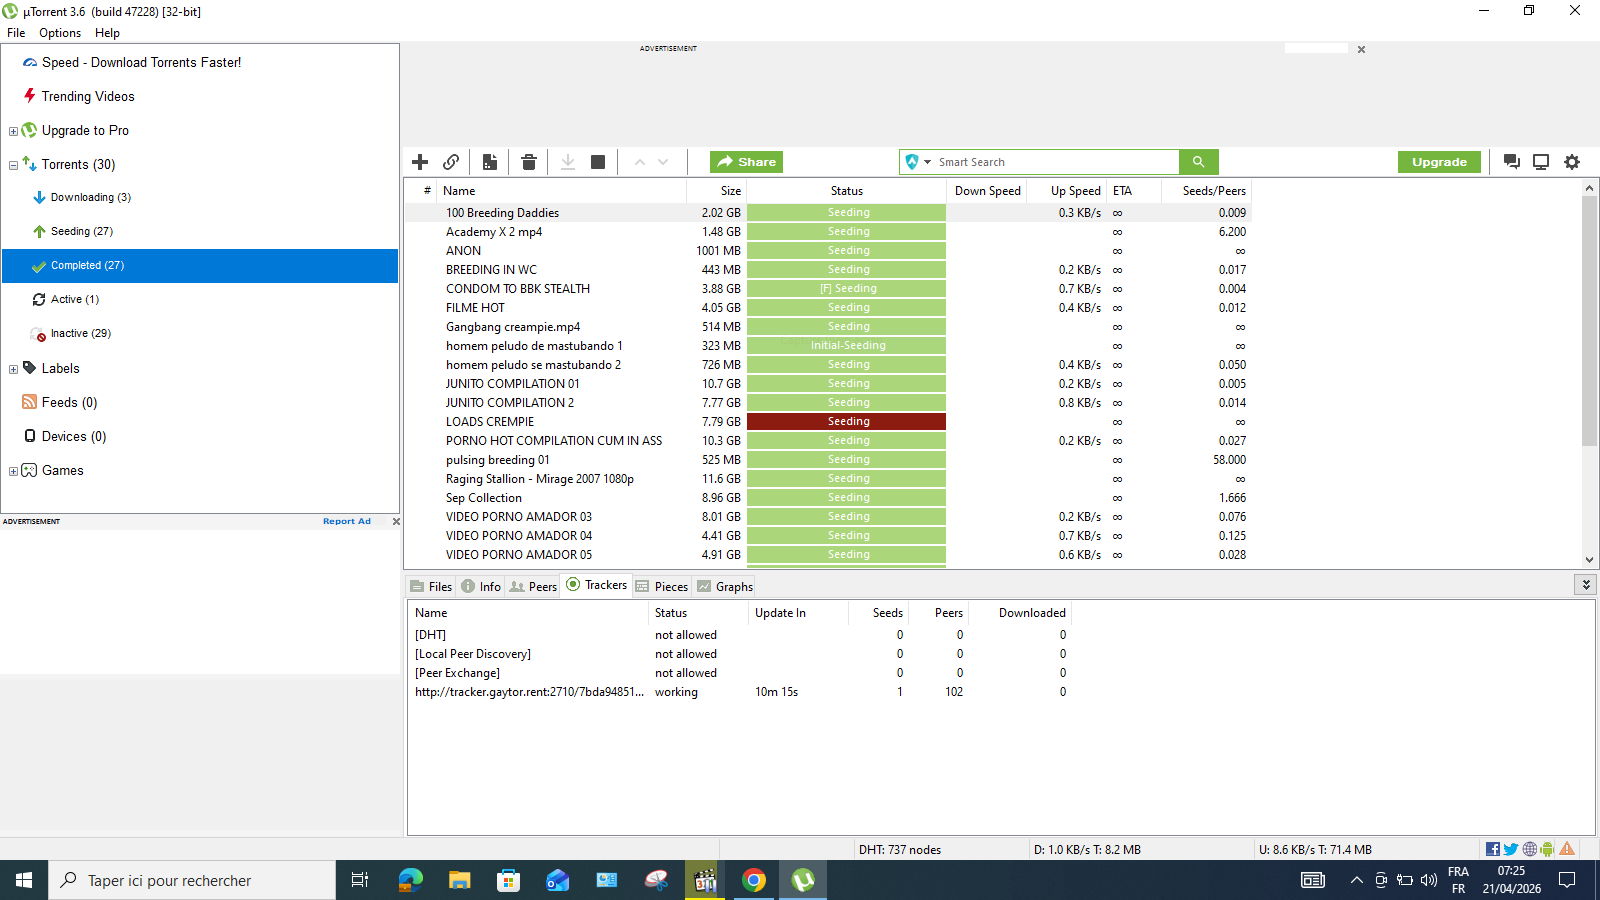Image resolution: width=1600 pixels, height=900 pixels.
Task: Switch to the Pieces tab
Action: point(662,587)
